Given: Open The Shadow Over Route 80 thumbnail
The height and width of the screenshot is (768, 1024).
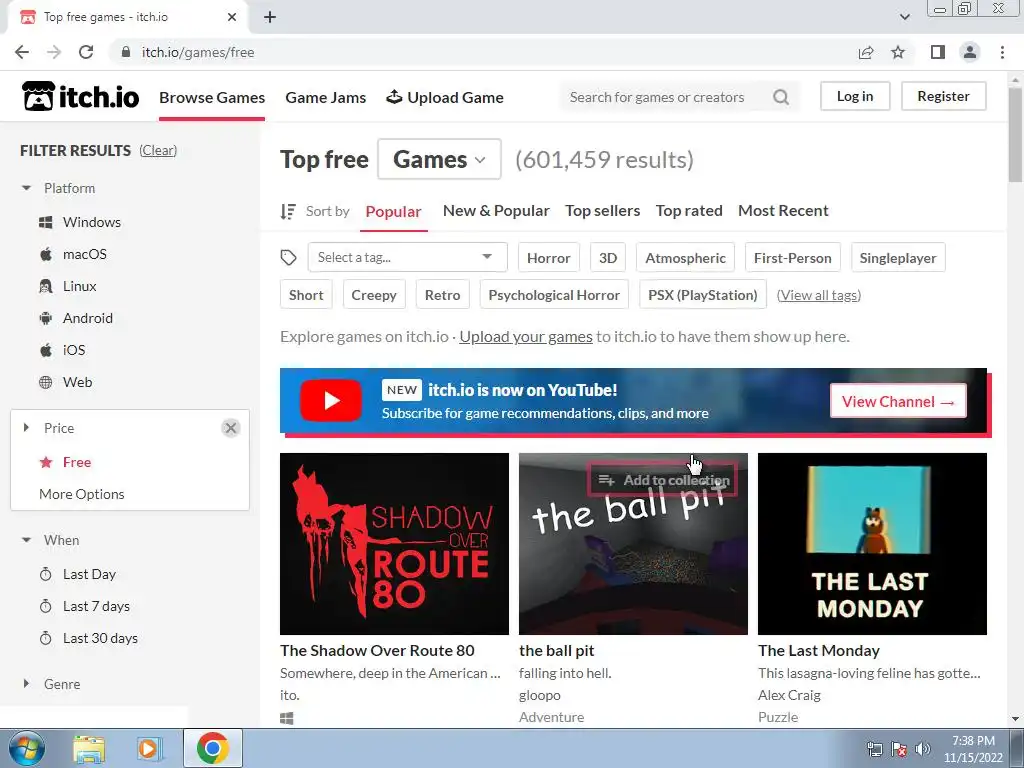Looking at the screenshot, I should (394, 543).
